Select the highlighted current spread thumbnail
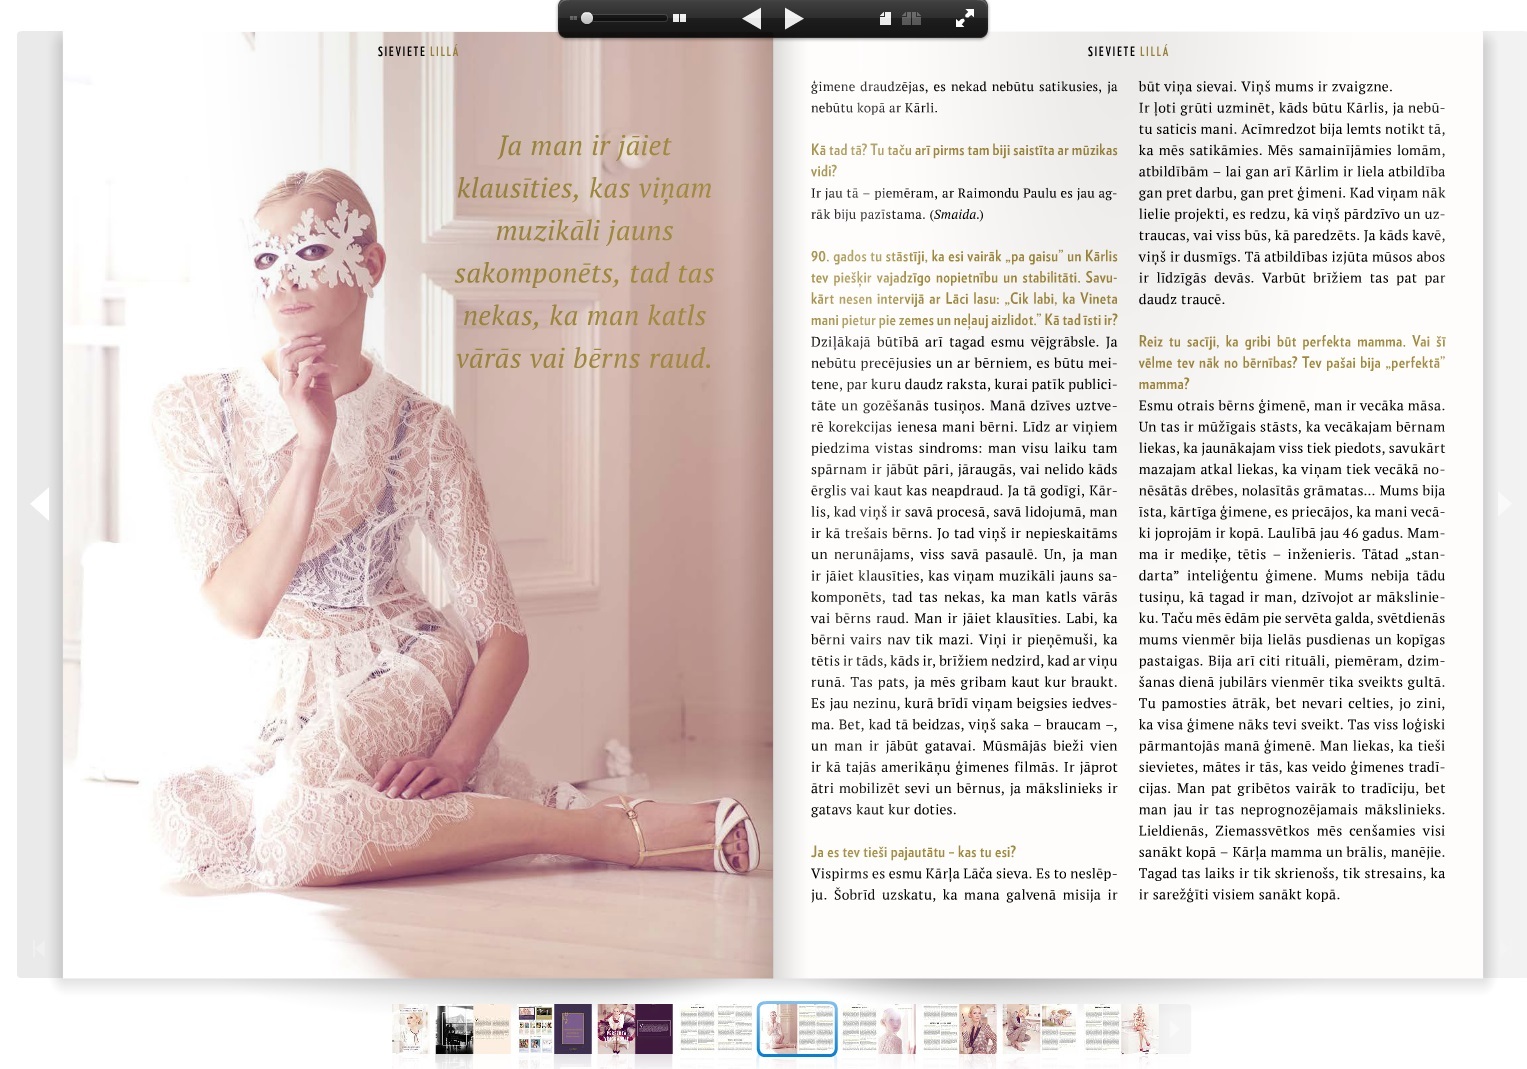This screenshot has width=1527, height=1069. click(x=797, y=1029)
